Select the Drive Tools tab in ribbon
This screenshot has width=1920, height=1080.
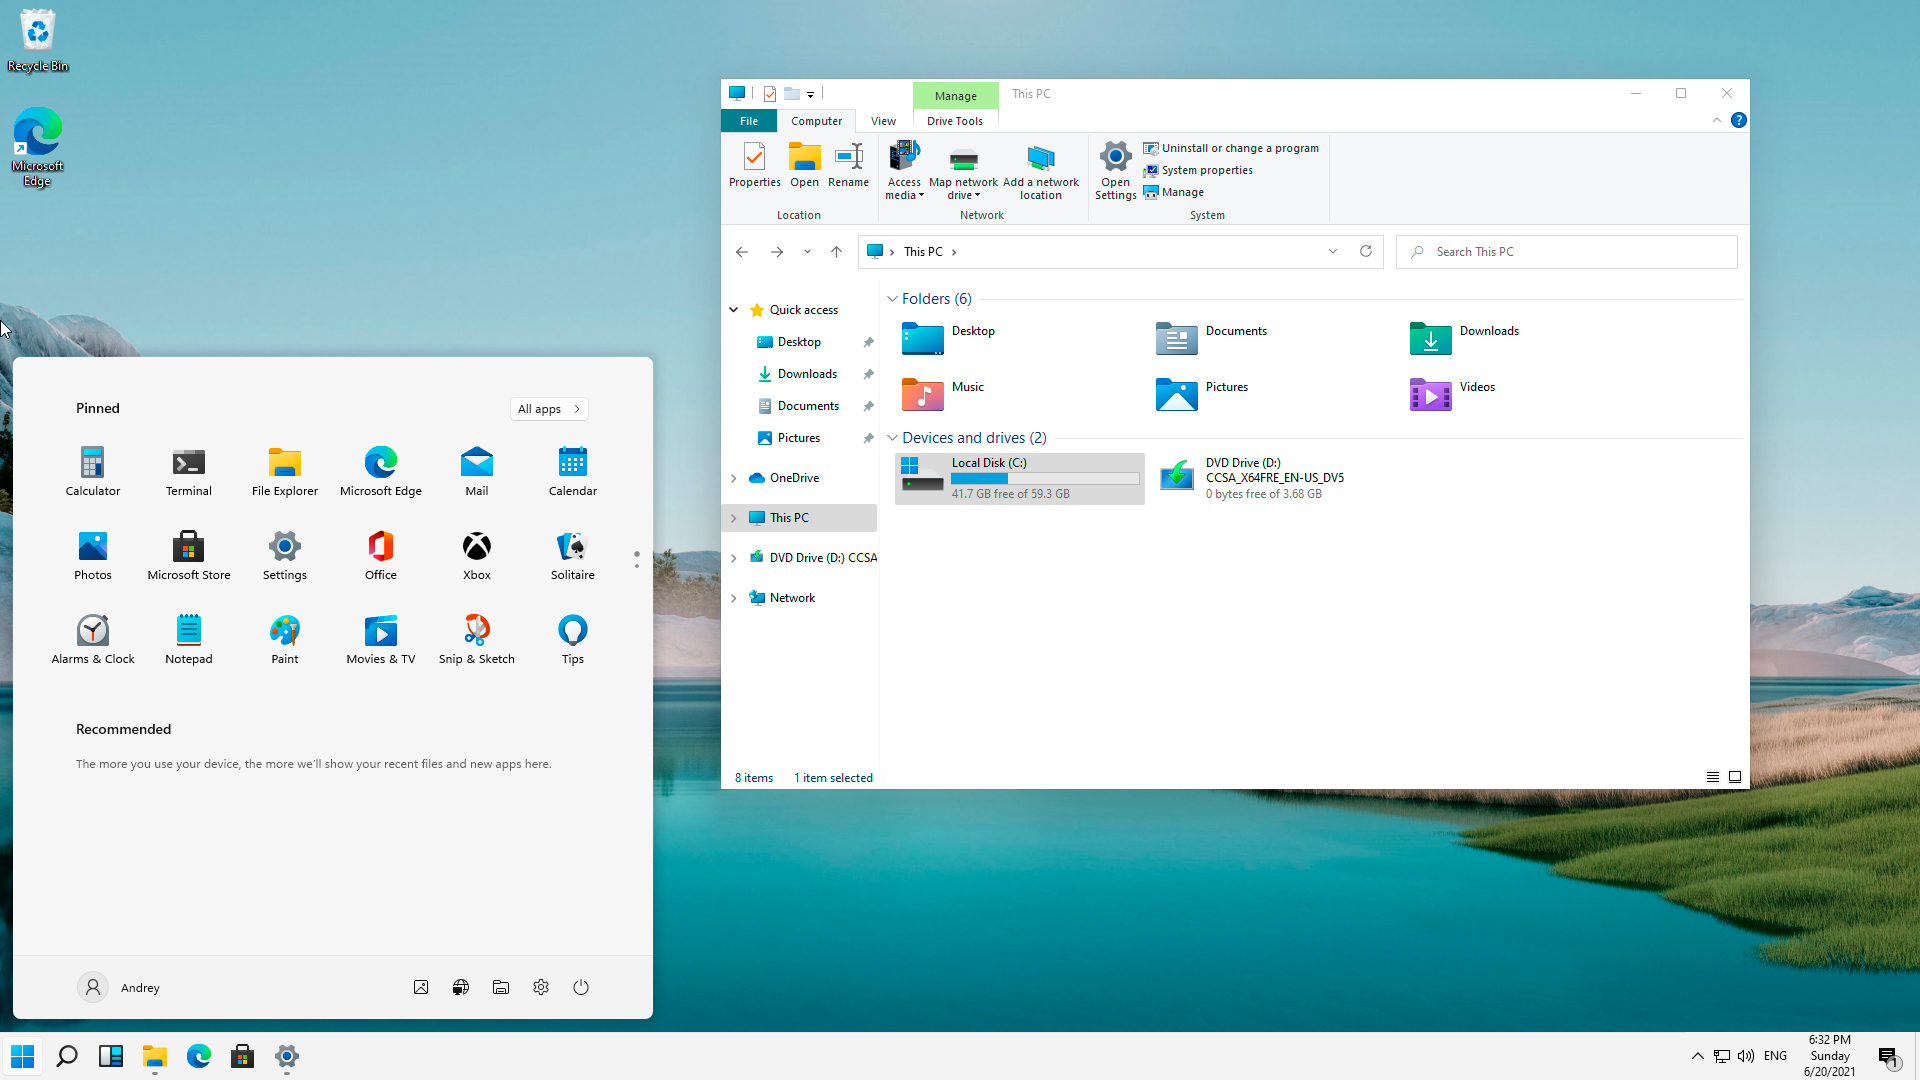(x=953, y=120)
